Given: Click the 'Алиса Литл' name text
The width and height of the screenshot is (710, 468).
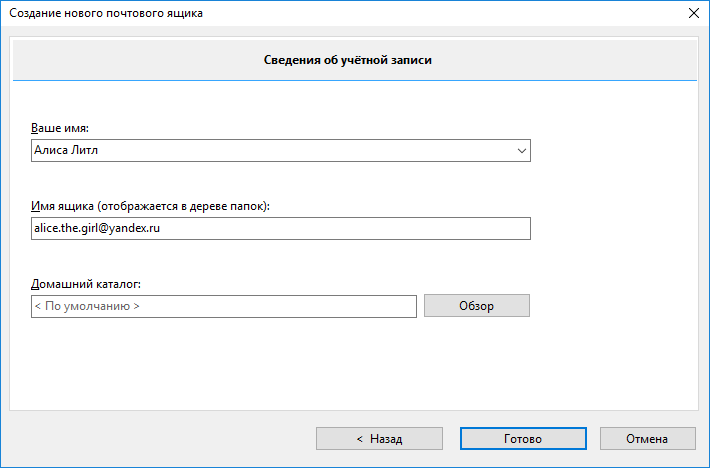Looking at the screenshot, I should tap(67, 151).
